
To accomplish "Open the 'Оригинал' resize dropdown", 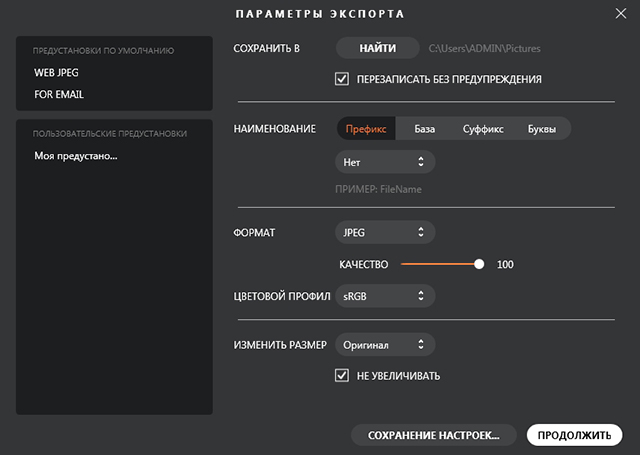I will click(385, 345).
